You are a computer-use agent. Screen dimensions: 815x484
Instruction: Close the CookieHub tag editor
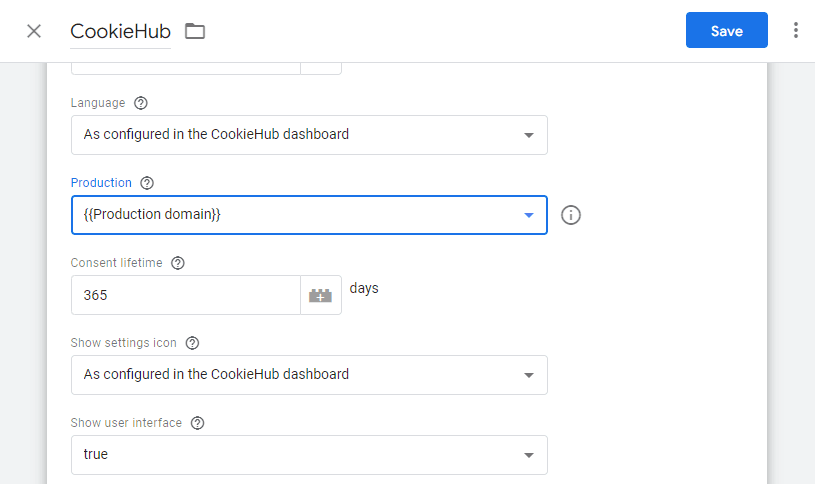pos(34,31)
